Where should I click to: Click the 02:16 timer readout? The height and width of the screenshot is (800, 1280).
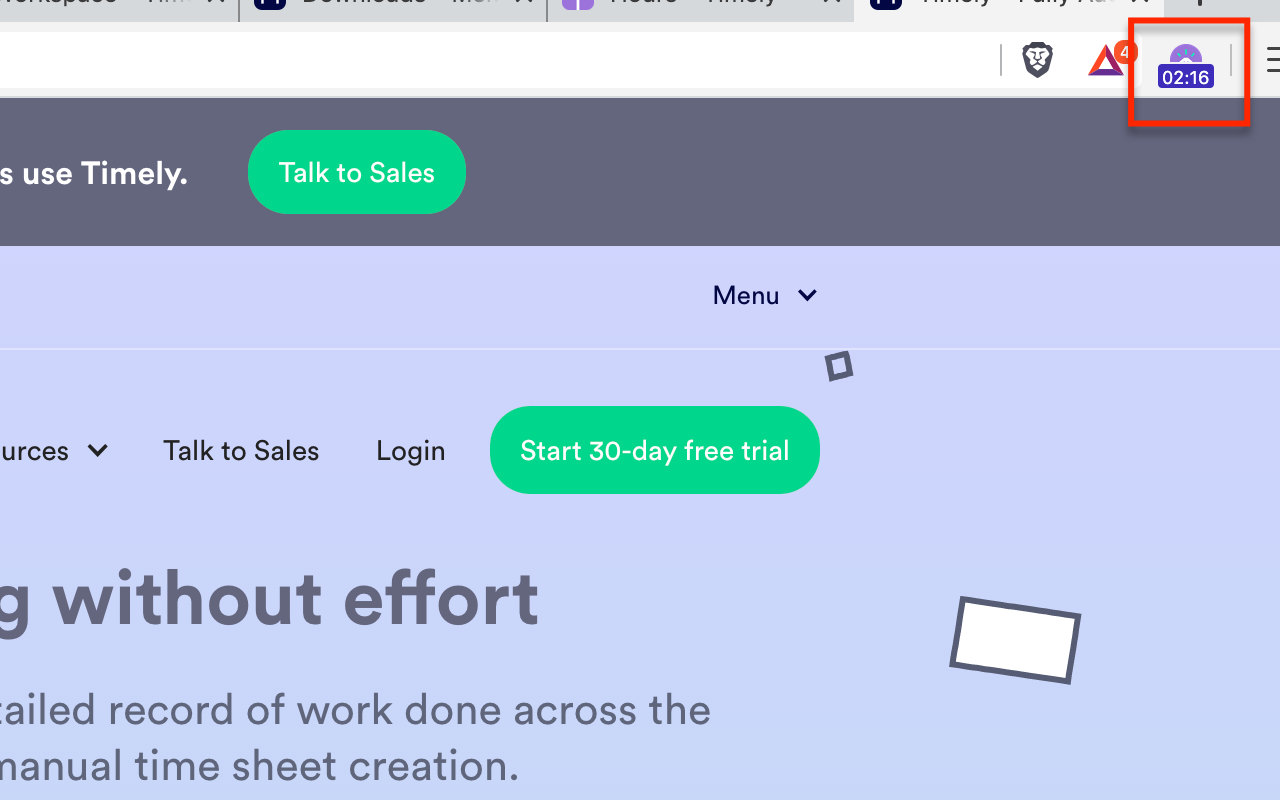(x=1185, y=77)
